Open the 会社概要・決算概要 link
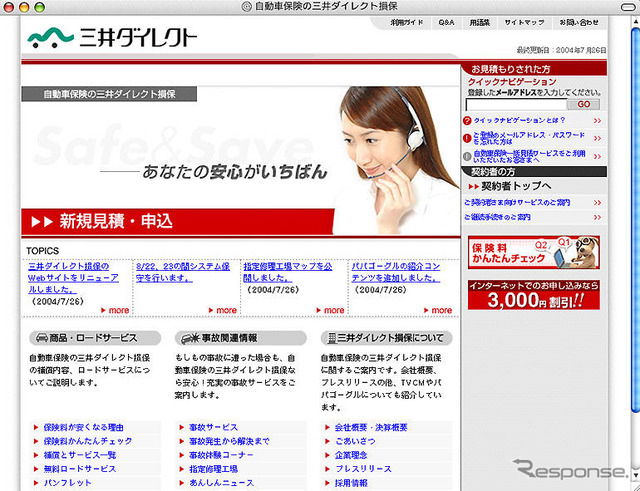Viewport: 640px width, 491px height. 371,427
